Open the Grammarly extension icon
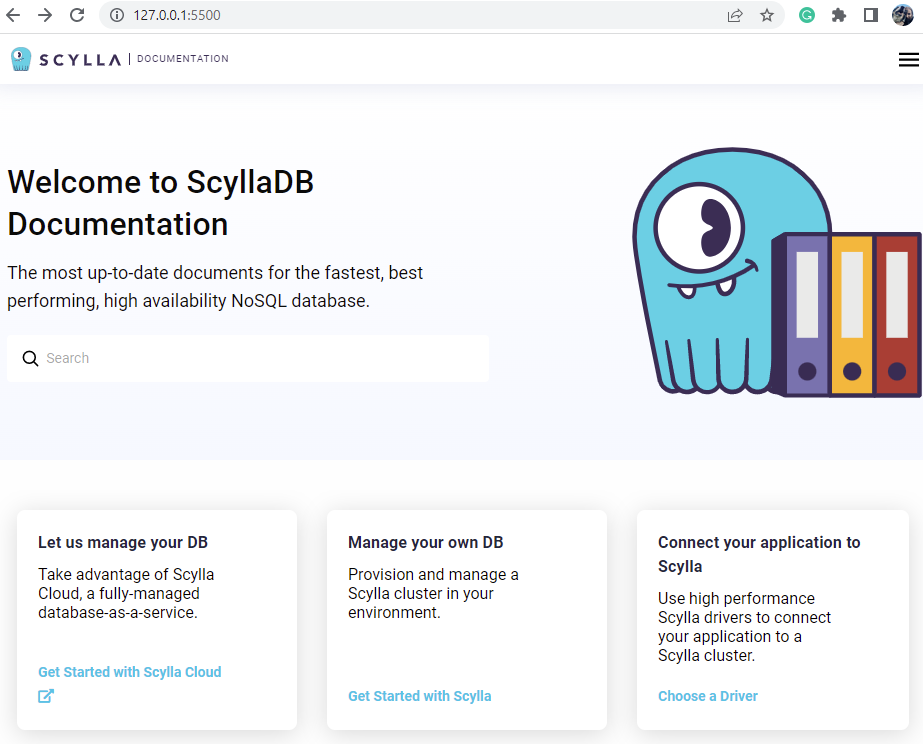The width and height of the screenshot is (923, 744). [x=806, y=15]
